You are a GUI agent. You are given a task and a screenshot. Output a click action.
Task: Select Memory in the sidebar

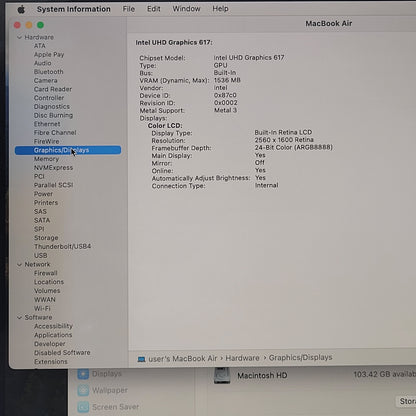pyautogui.click(x=46, y=159)
